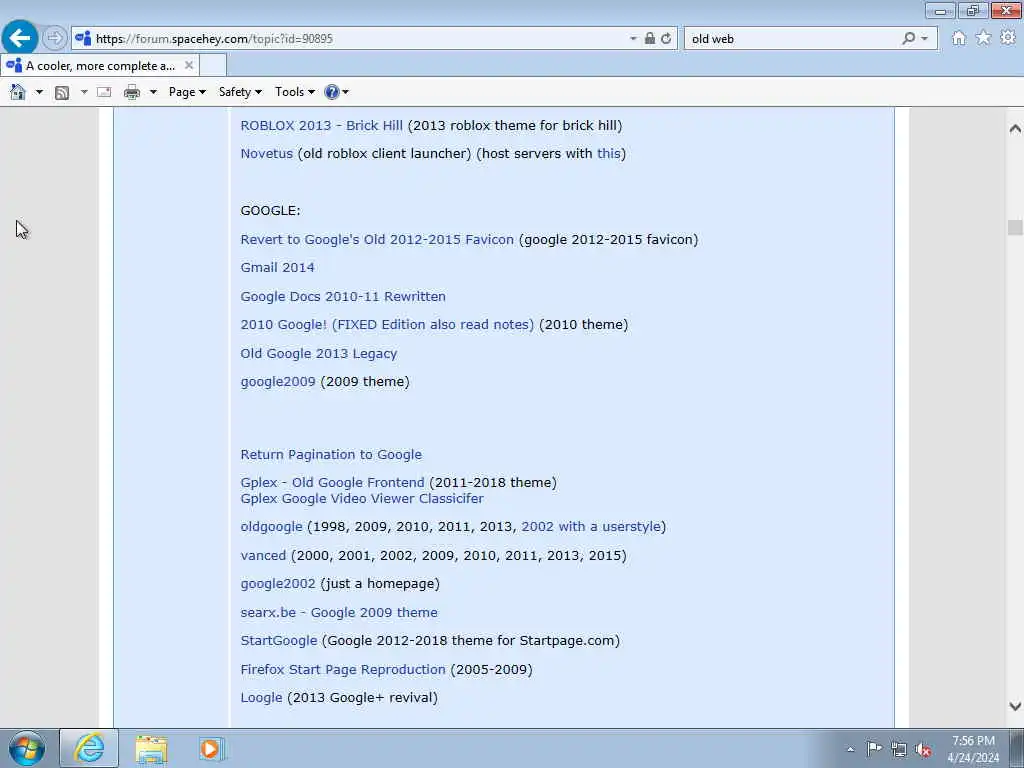Viewport: 1024px width, 768px height.
Task: Open search provider dropdown arrow
Action: pos(924,39)
